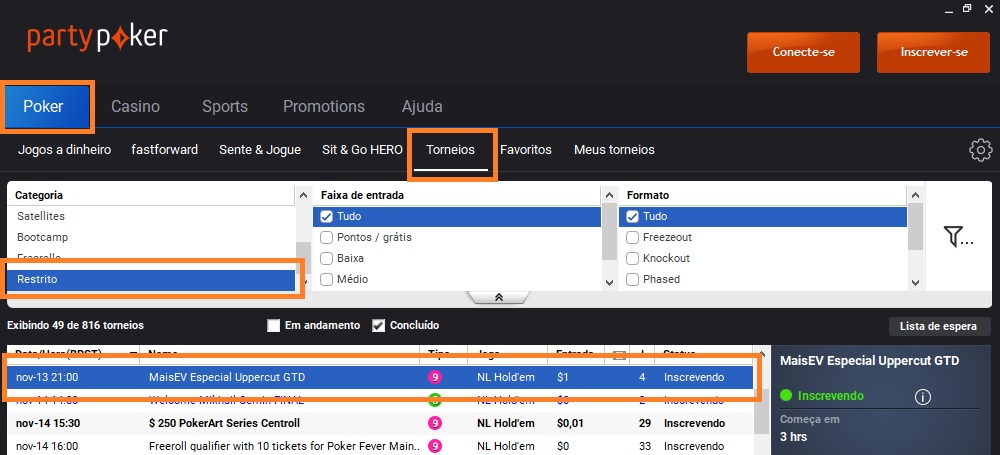Click the Exibindo 49 de 816 torneios text
Image resolution: width=1000 pixels, height=455 pixels.
(x=75, y=325)
